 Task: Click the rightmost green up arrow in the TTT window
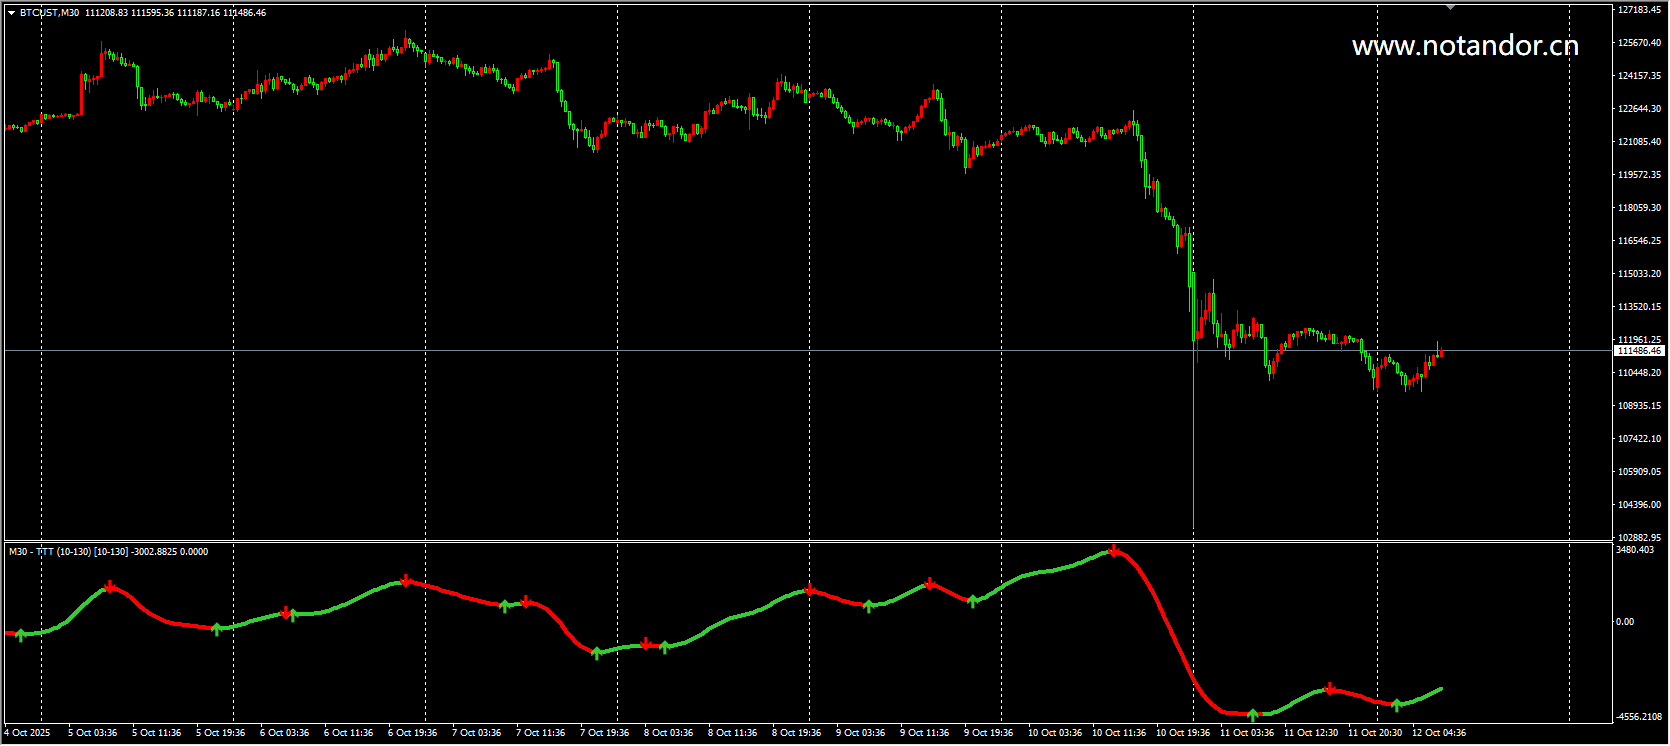click(x=1397, y=705)
